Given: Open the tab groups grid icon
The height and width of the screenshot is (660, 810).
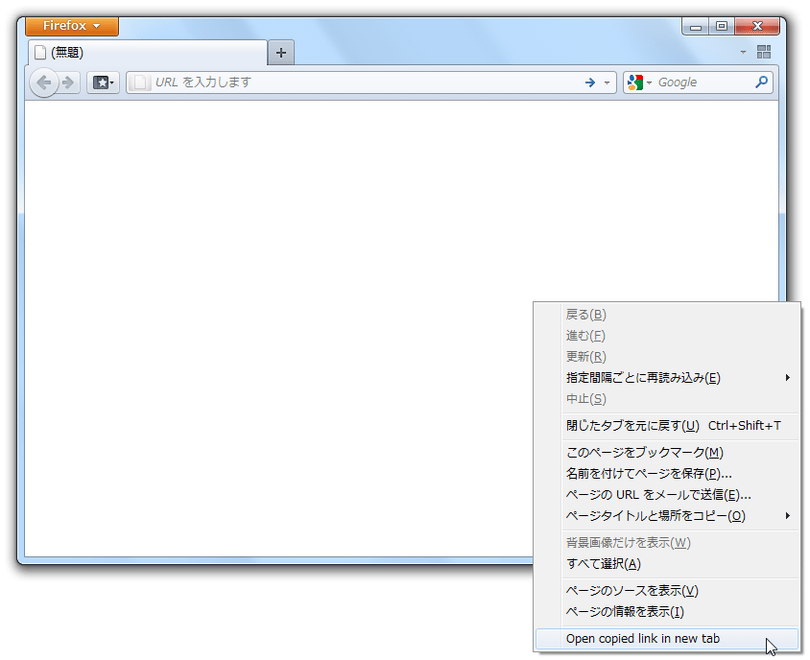Looking at the screenshot, I should pyautogui.click(x=764, y=52).
